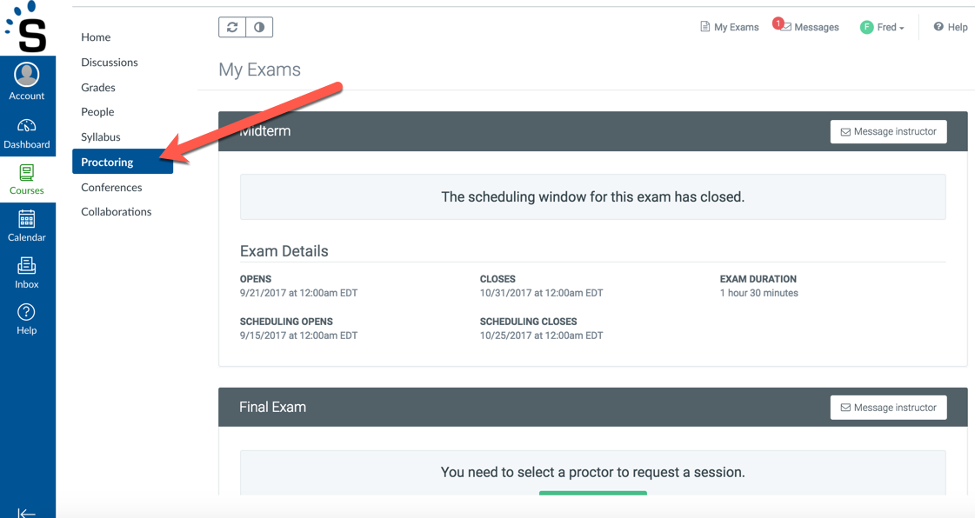The width and height of the screenshot is (977, 518).
Task: Open the Dashboard speedometer icon
Action: [x=27, y=126]
